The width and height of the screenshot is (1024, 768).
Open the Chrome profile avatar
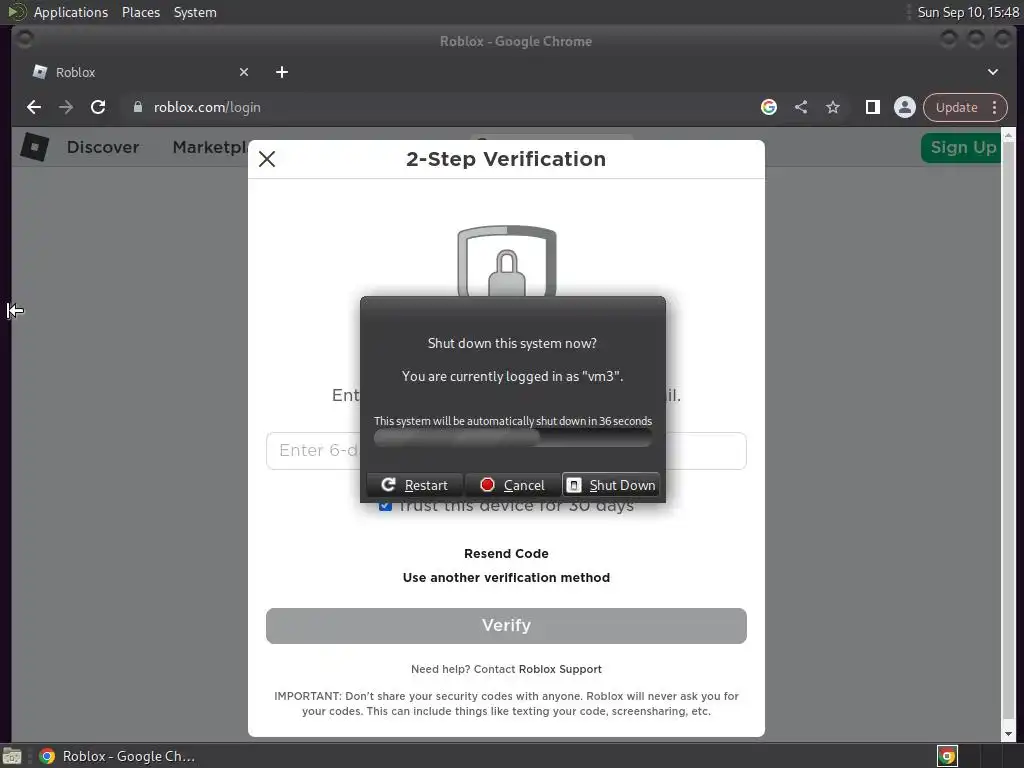pyautogui.click(x=904, y=107)
